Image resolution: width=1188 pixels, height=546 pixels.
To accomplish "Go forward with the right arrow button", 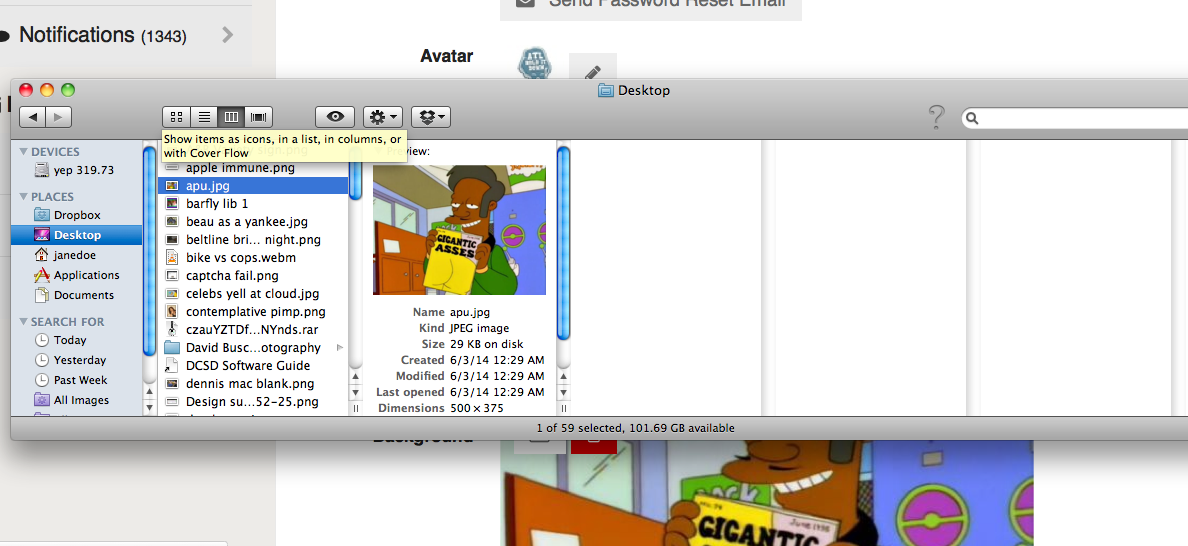I will (59, 117).
